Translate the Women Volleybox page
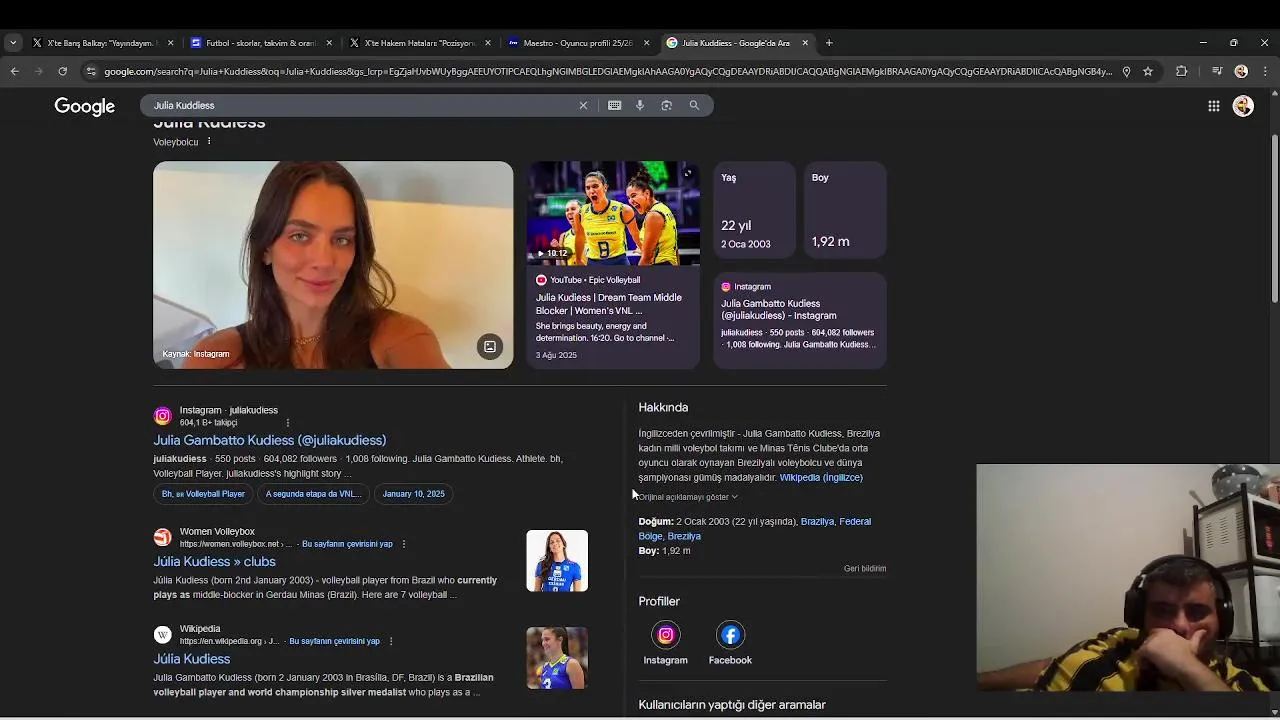 (347, 544)
